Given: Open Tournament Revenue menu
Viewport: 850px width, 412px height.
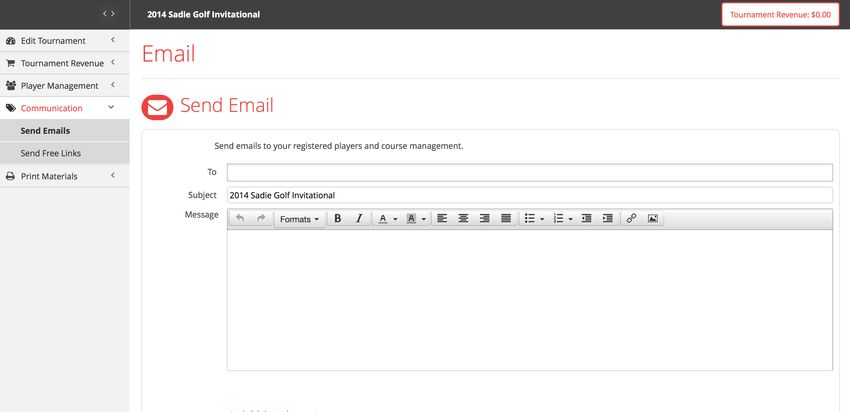Looking at the screenshot, I should (x=65, y=63).
